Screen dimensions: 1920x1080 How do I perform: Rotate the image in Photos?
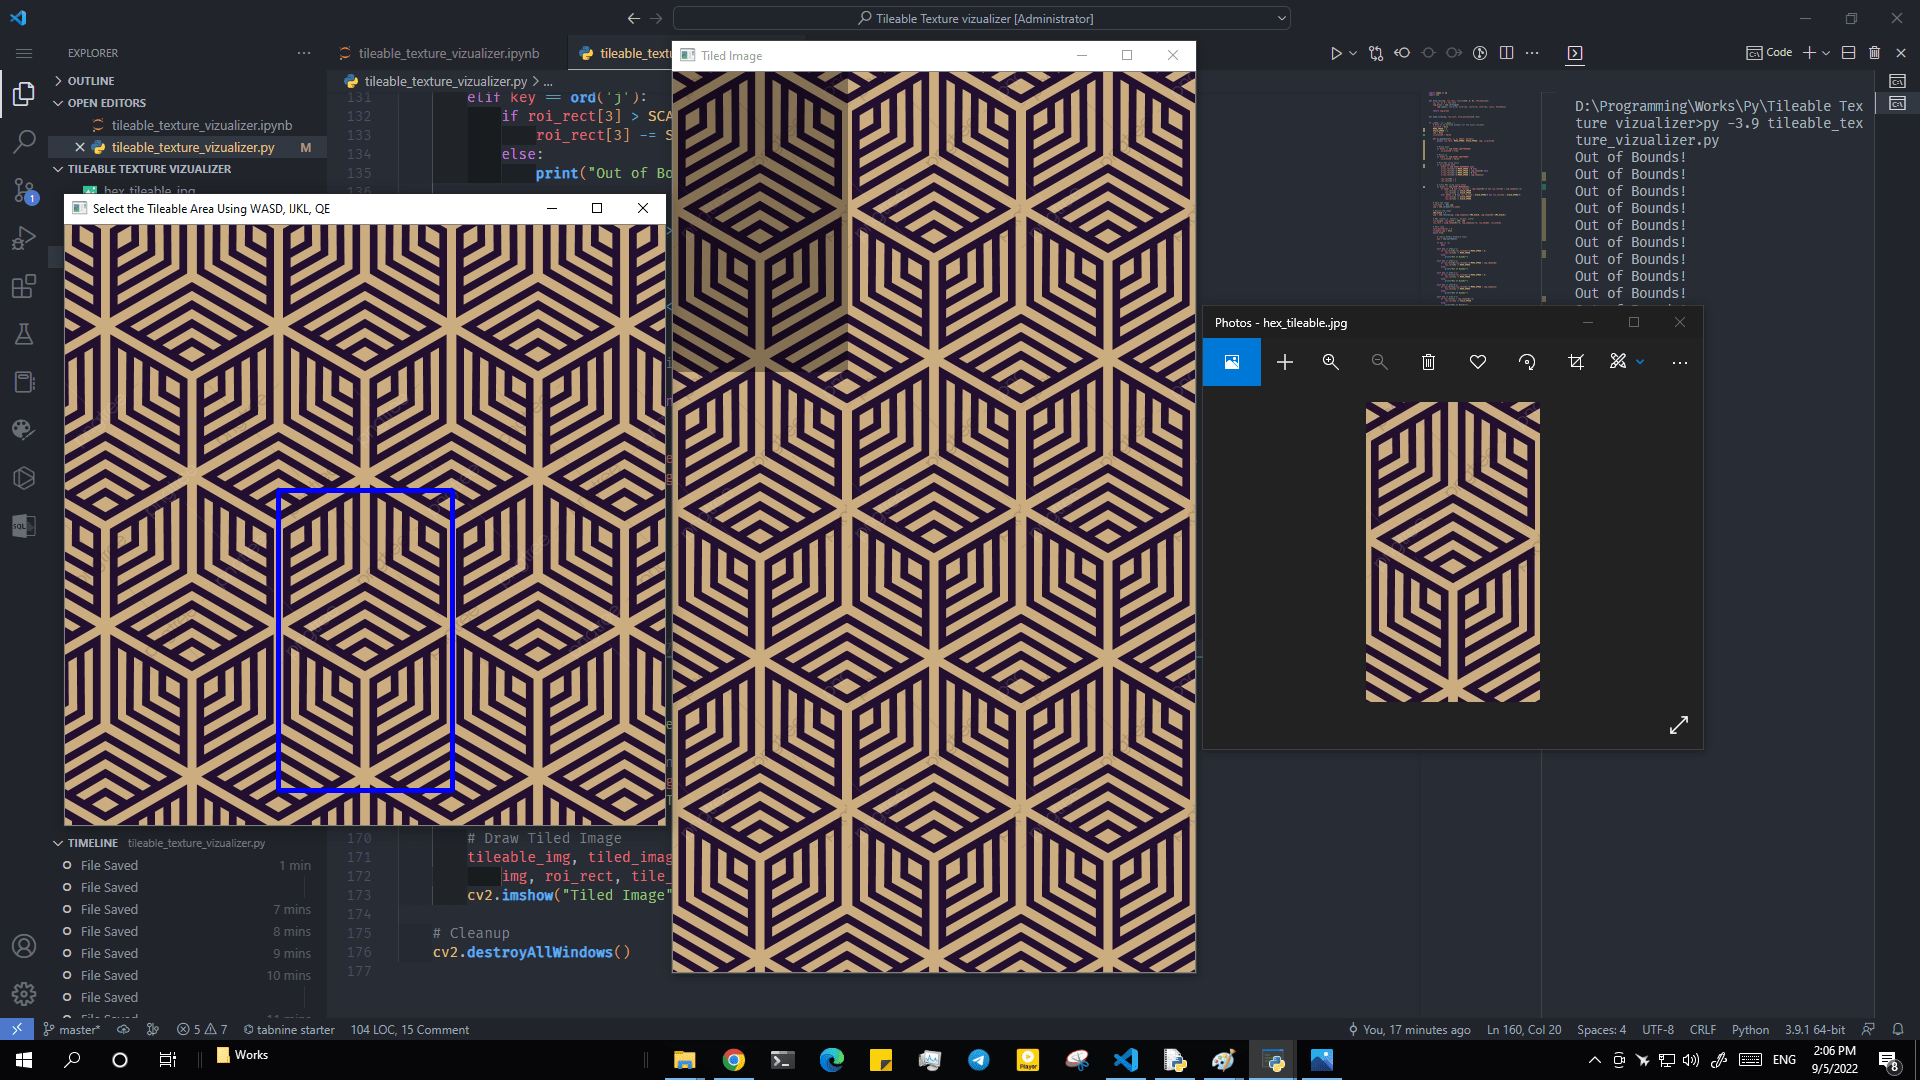click(x=1527, y=362)
